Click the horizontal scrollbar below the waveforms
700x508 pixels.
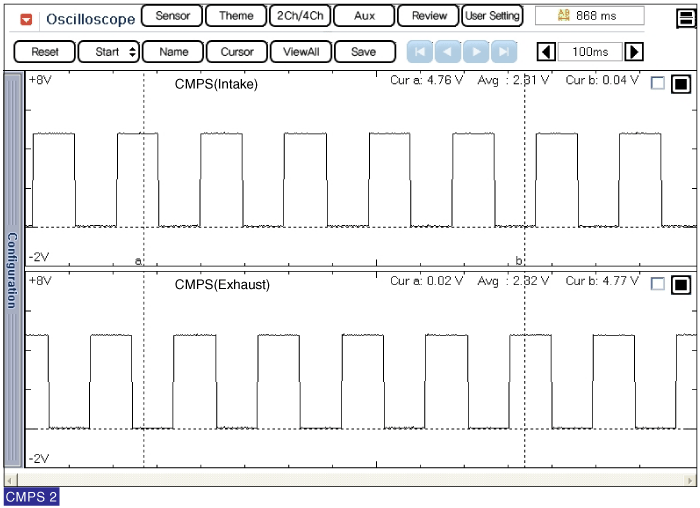coord(350,480)
